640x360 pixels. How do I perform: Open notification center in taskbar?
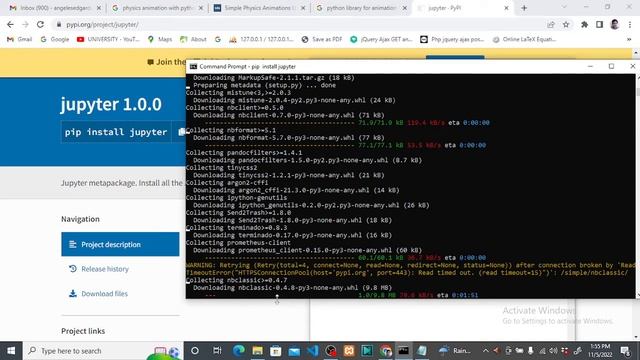pyautogui.click(x=625, y=351)
